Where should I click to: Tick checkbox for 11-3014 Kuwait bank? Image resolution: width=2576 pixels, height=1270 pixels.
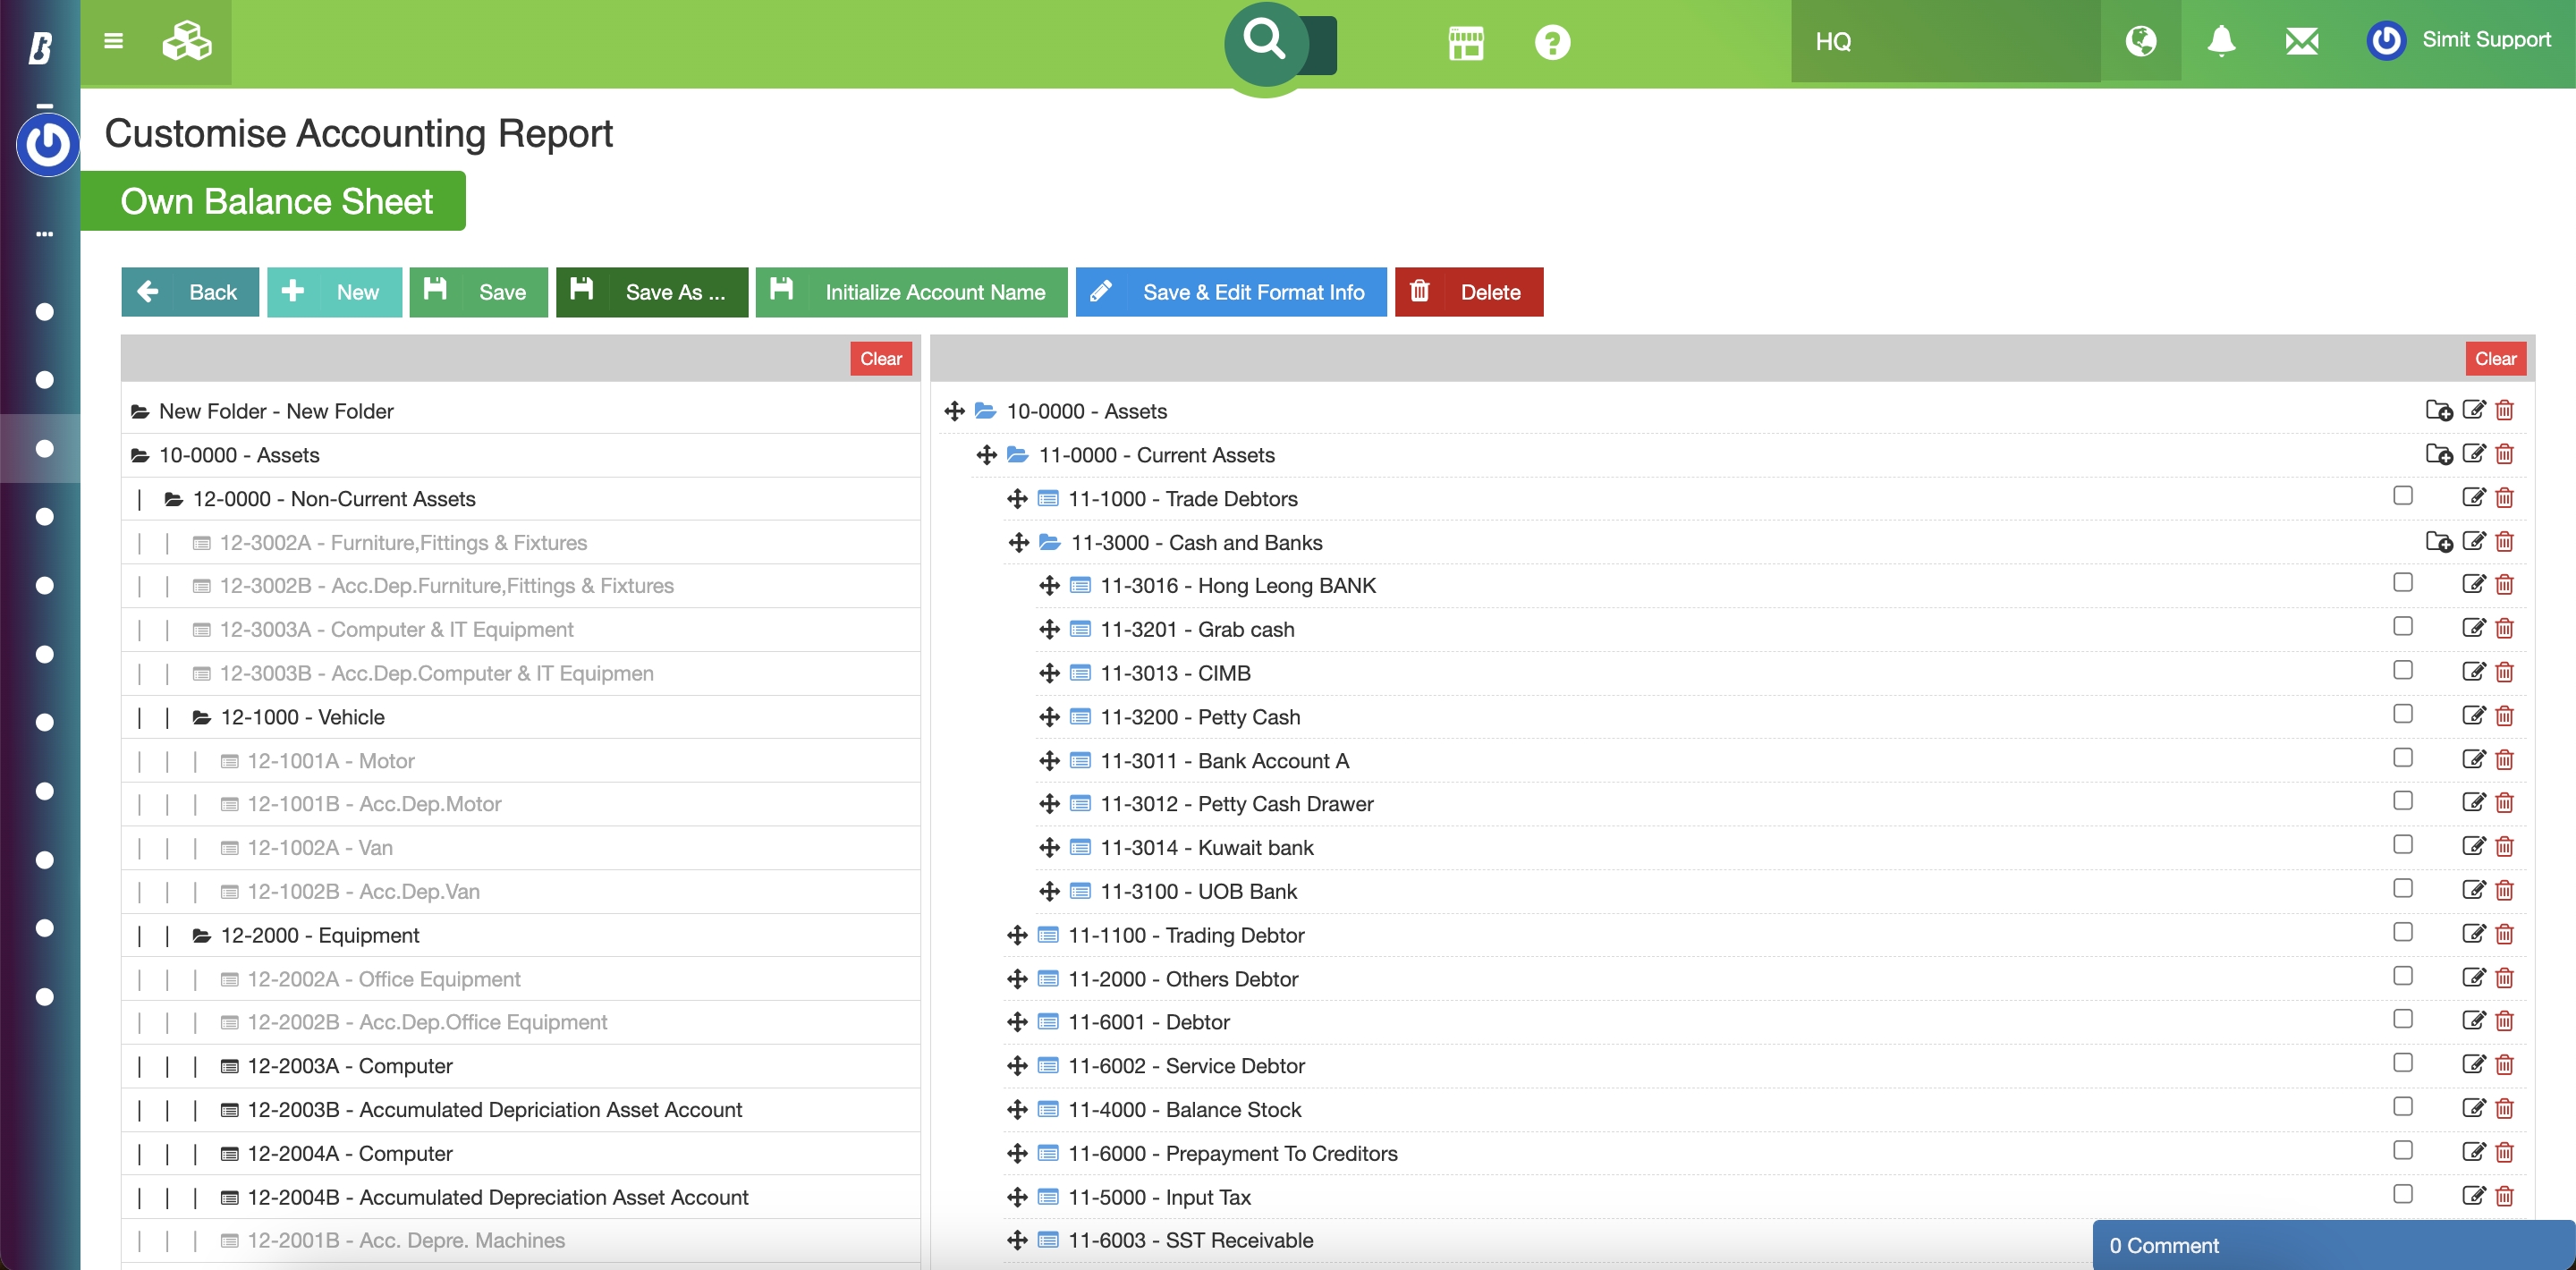(x=2402, y=845)
